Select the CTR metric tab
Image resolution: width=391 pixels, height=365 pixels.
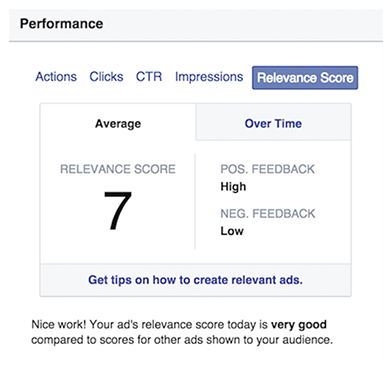tap(149, 77)
